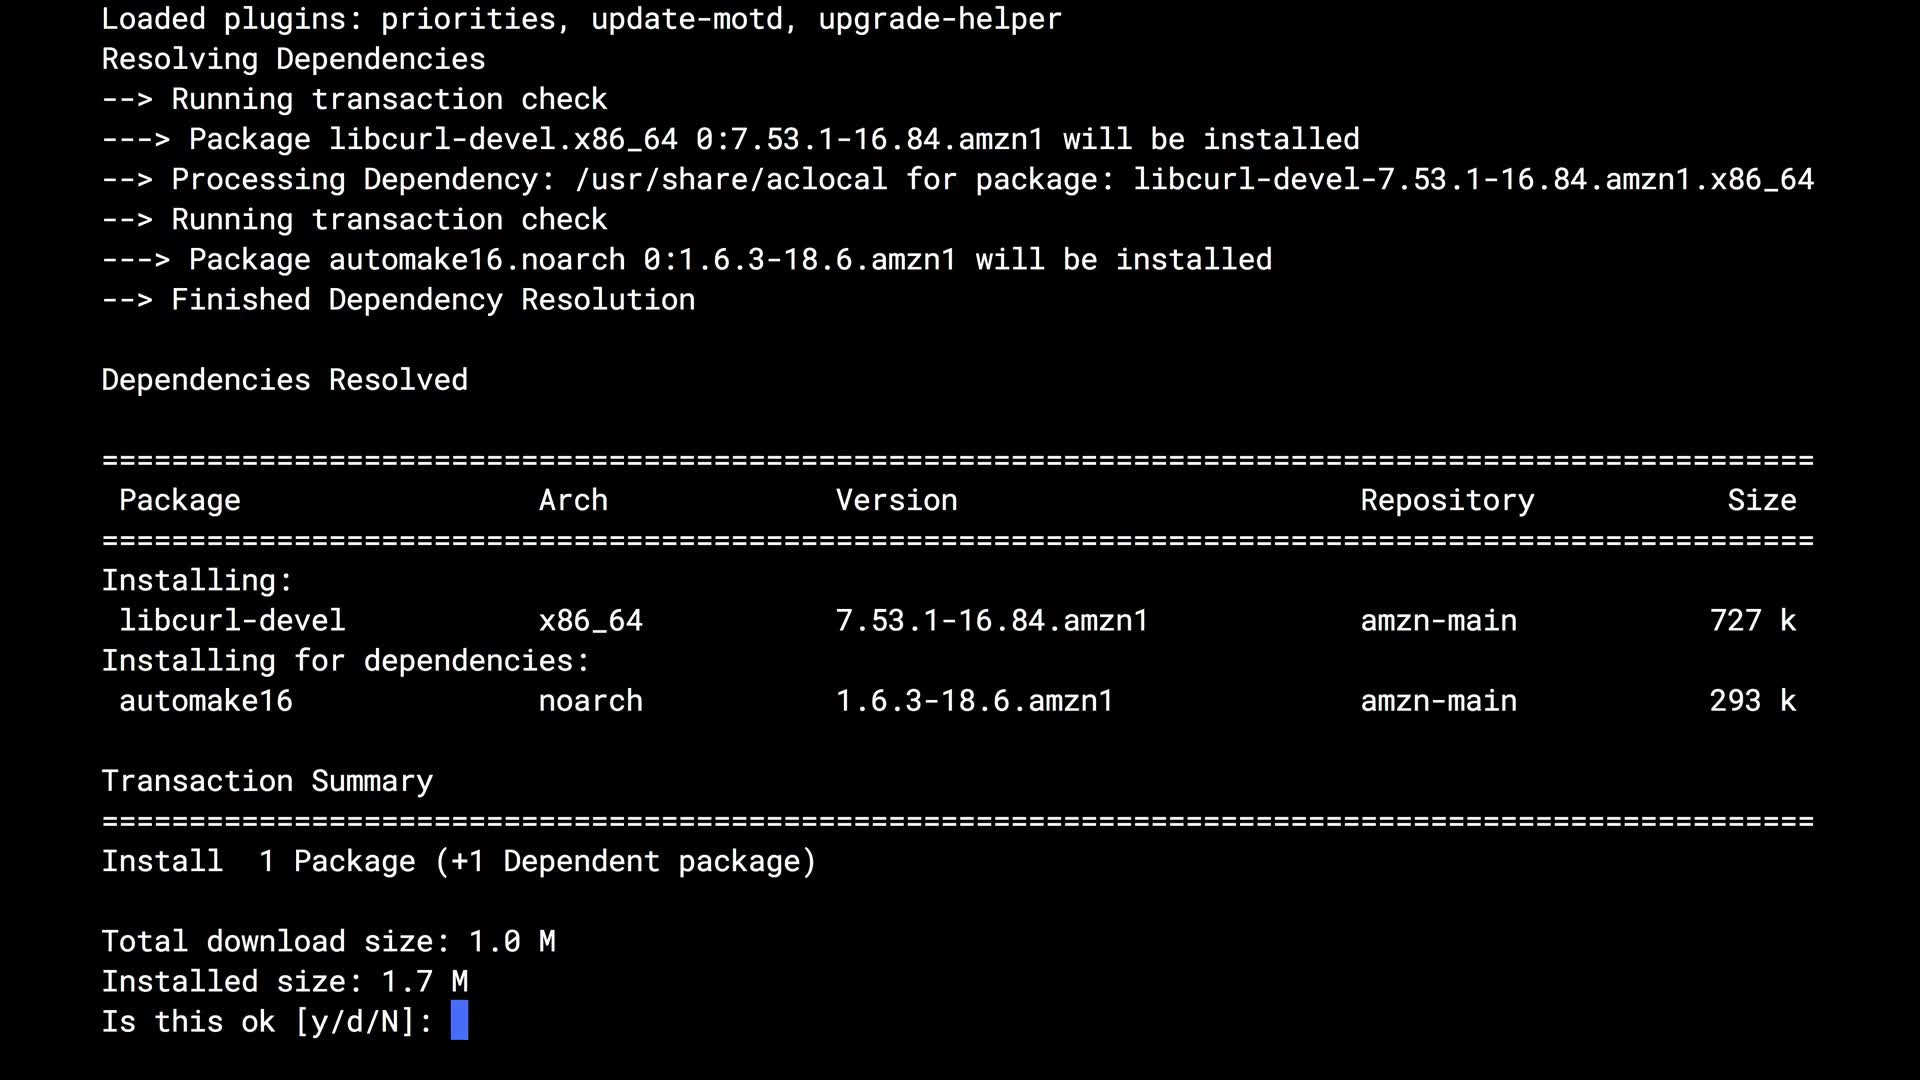The image size is (1920, 1080).
Task: Click the automake16 package name in the table
Action: [x=206, y=700]
